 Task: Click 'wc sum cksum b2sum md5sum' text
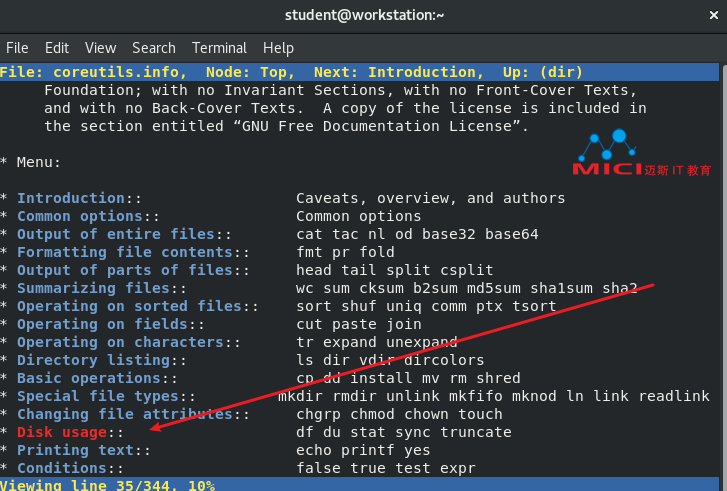coord(408,288)
